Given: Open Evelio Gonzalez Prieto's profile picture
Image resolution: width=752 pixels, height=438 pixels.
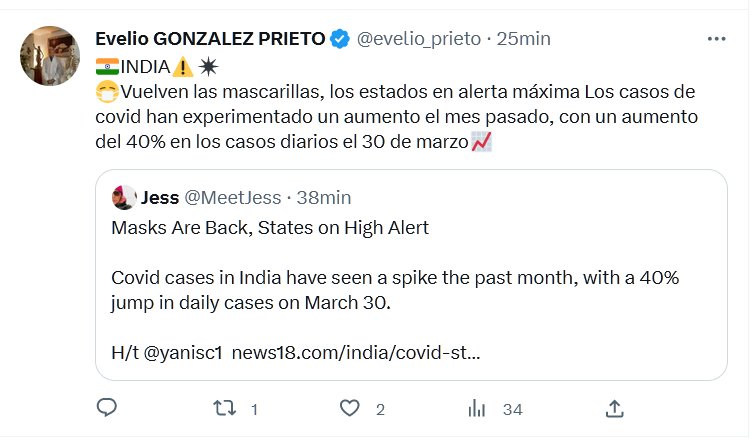Looking at the screenshot, I should (51, 56).
